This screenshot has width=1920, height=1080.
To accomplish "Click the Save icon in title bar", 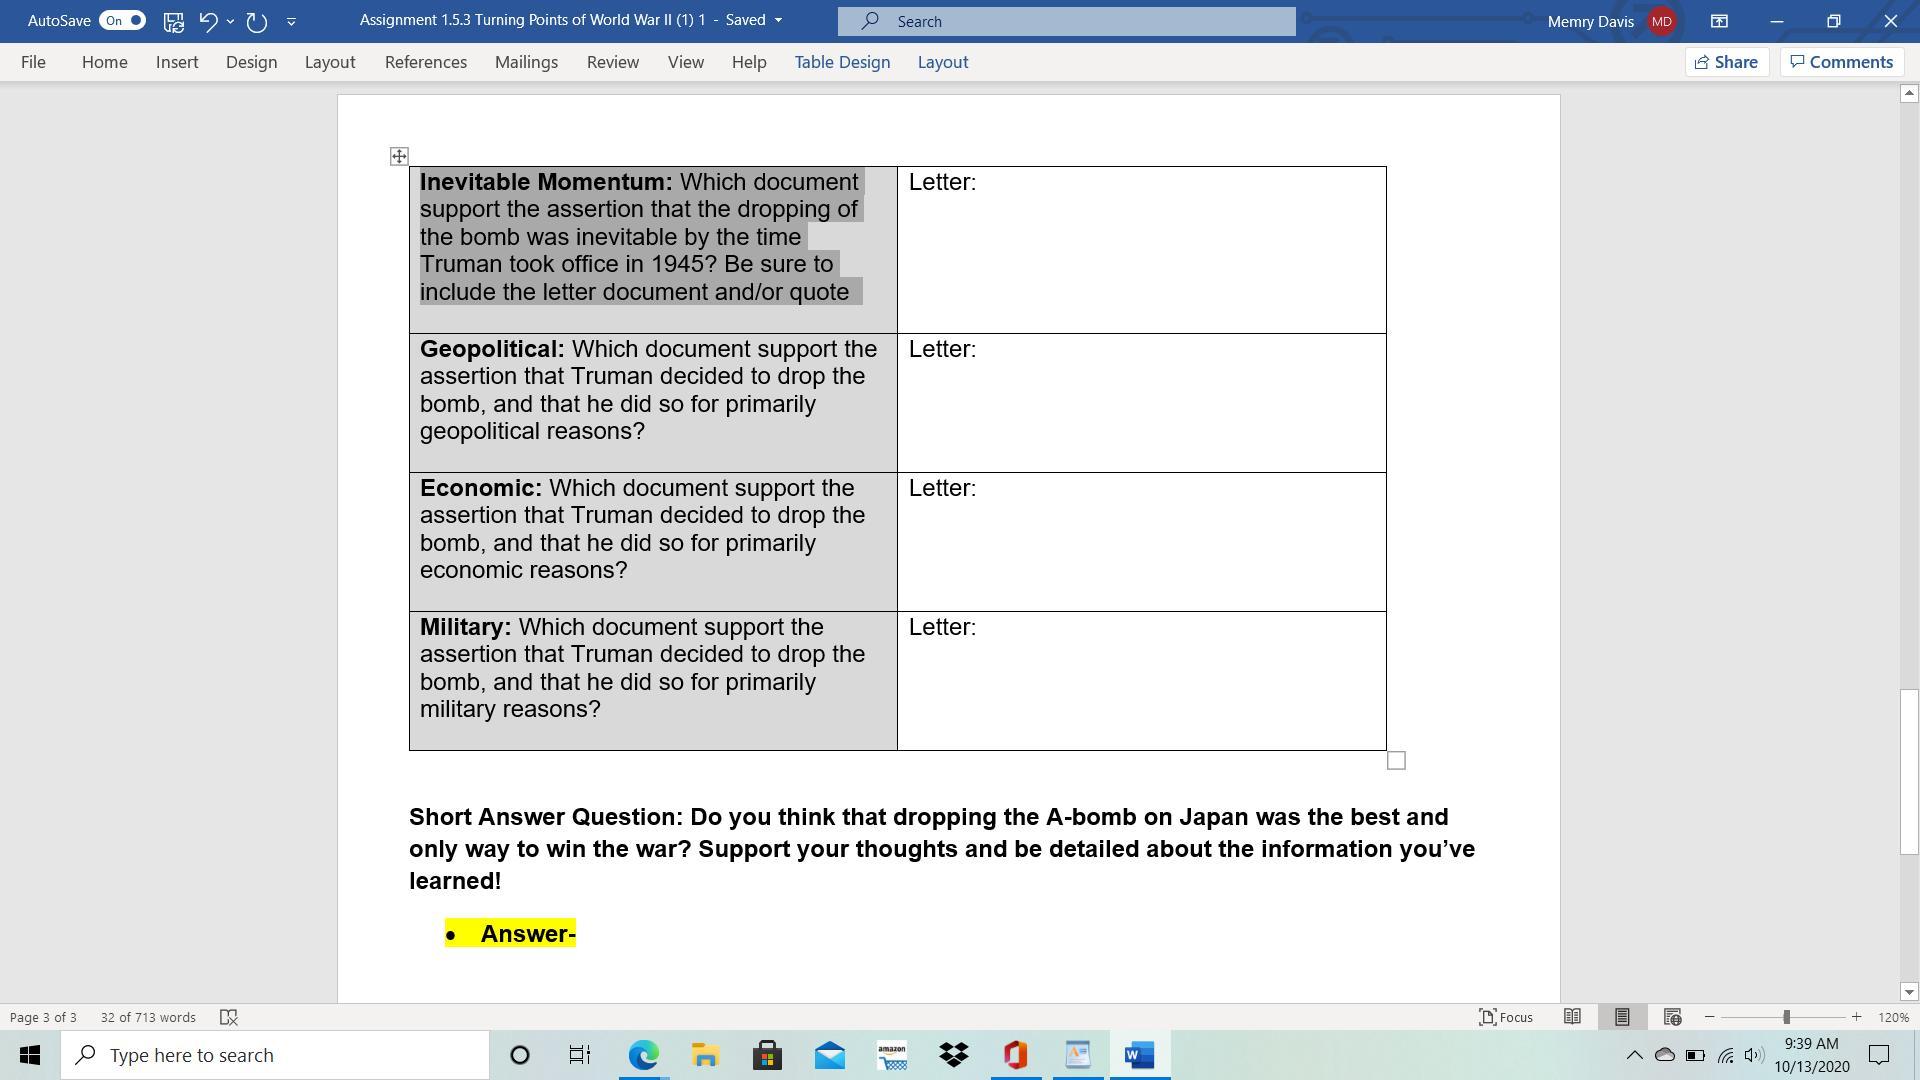I will 173,21.
